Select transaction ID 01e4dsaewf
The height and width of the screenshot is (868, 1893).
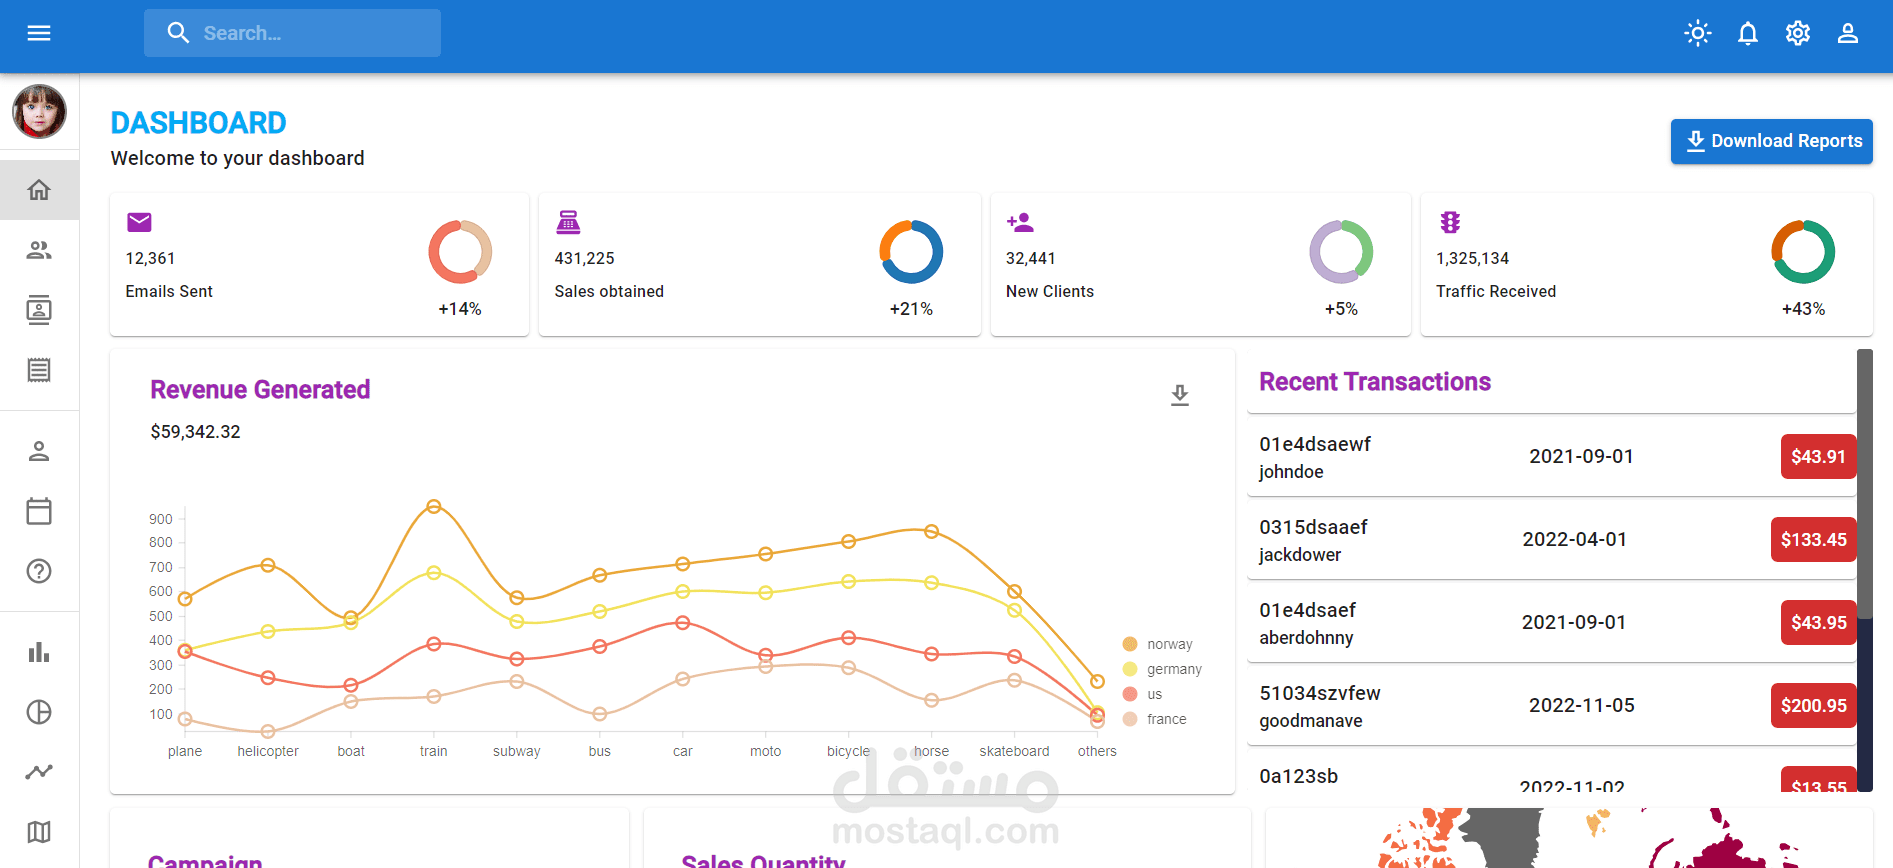(x=1315, y=444)
